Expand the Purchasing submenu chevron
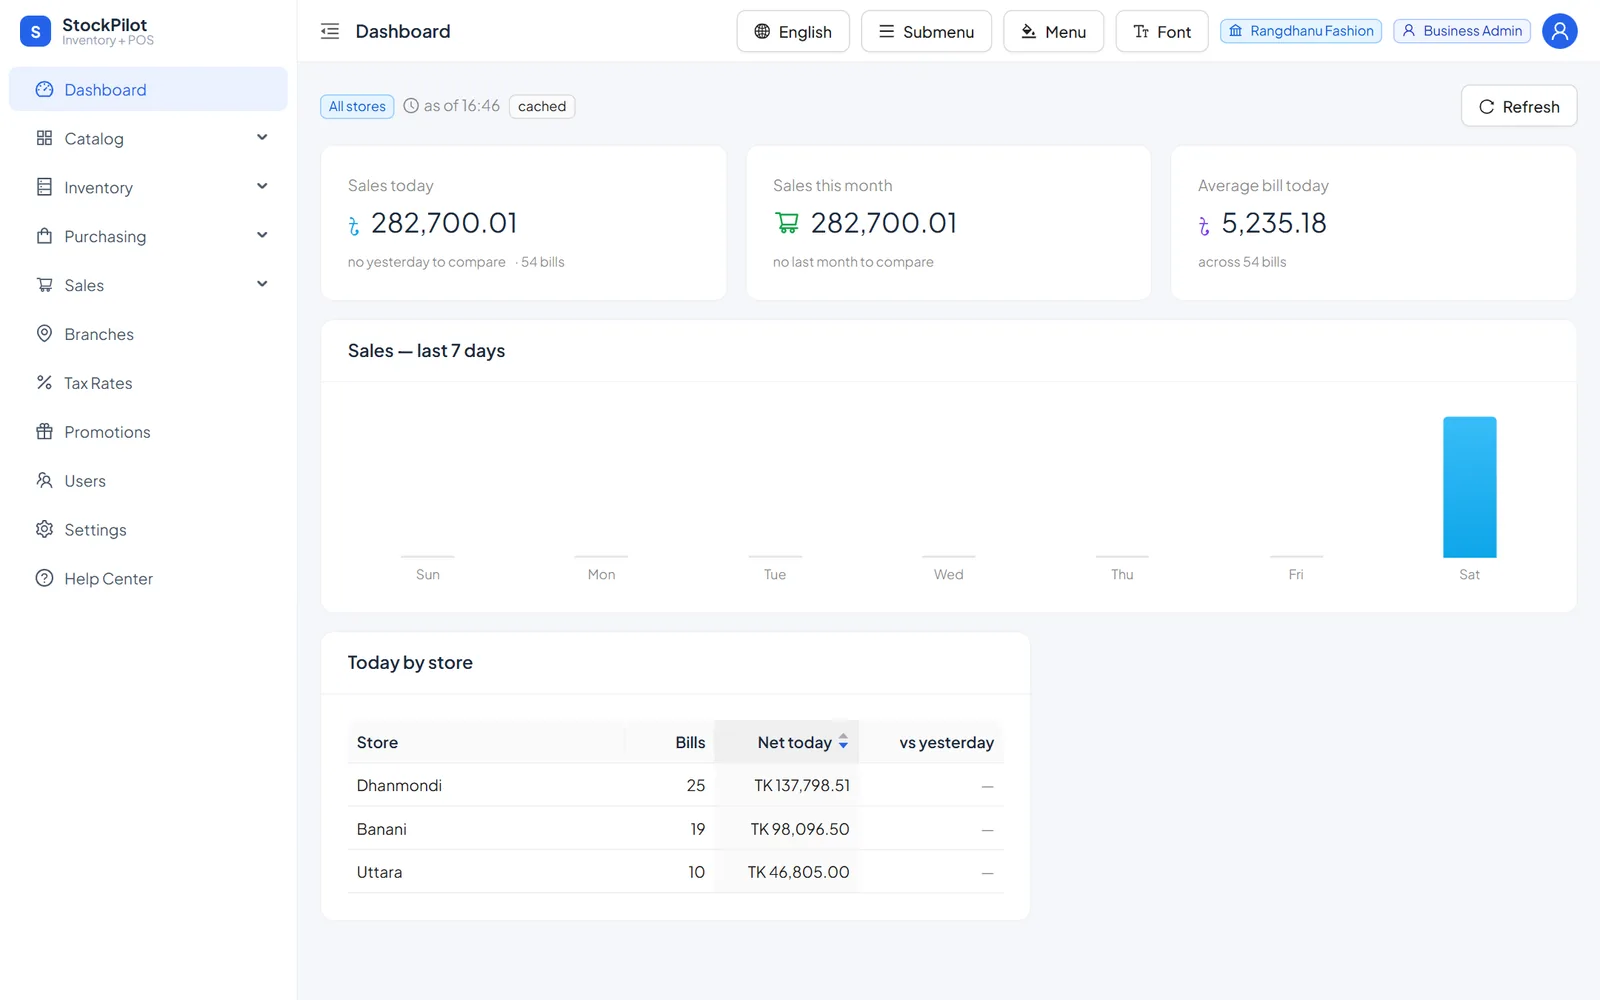1600x1000 pixels. [262, 236]
